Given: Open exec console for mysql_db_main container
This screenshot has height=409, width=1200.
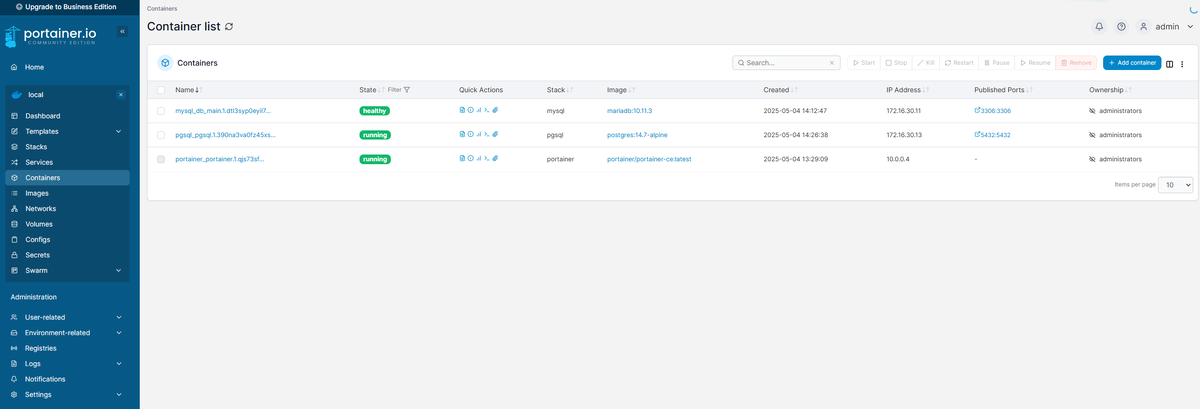Looking at the screenshot, I should click(x=487, y=110).
